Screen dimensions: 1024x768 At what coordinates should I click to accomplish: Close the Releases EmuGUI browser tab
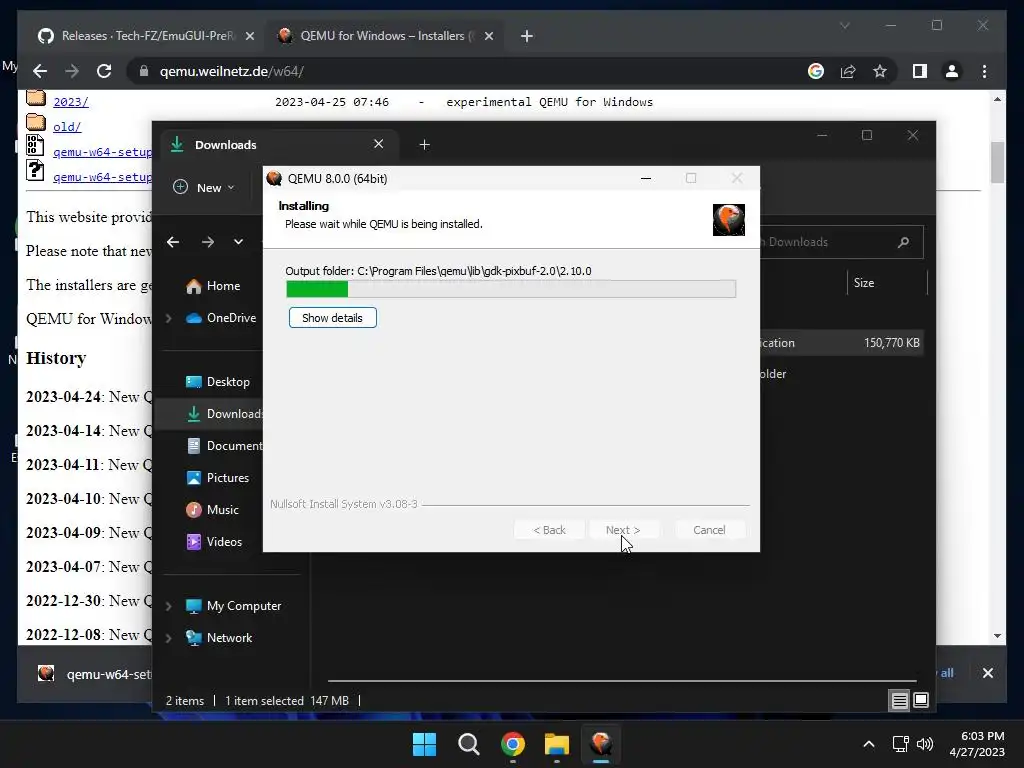(249, 37)
